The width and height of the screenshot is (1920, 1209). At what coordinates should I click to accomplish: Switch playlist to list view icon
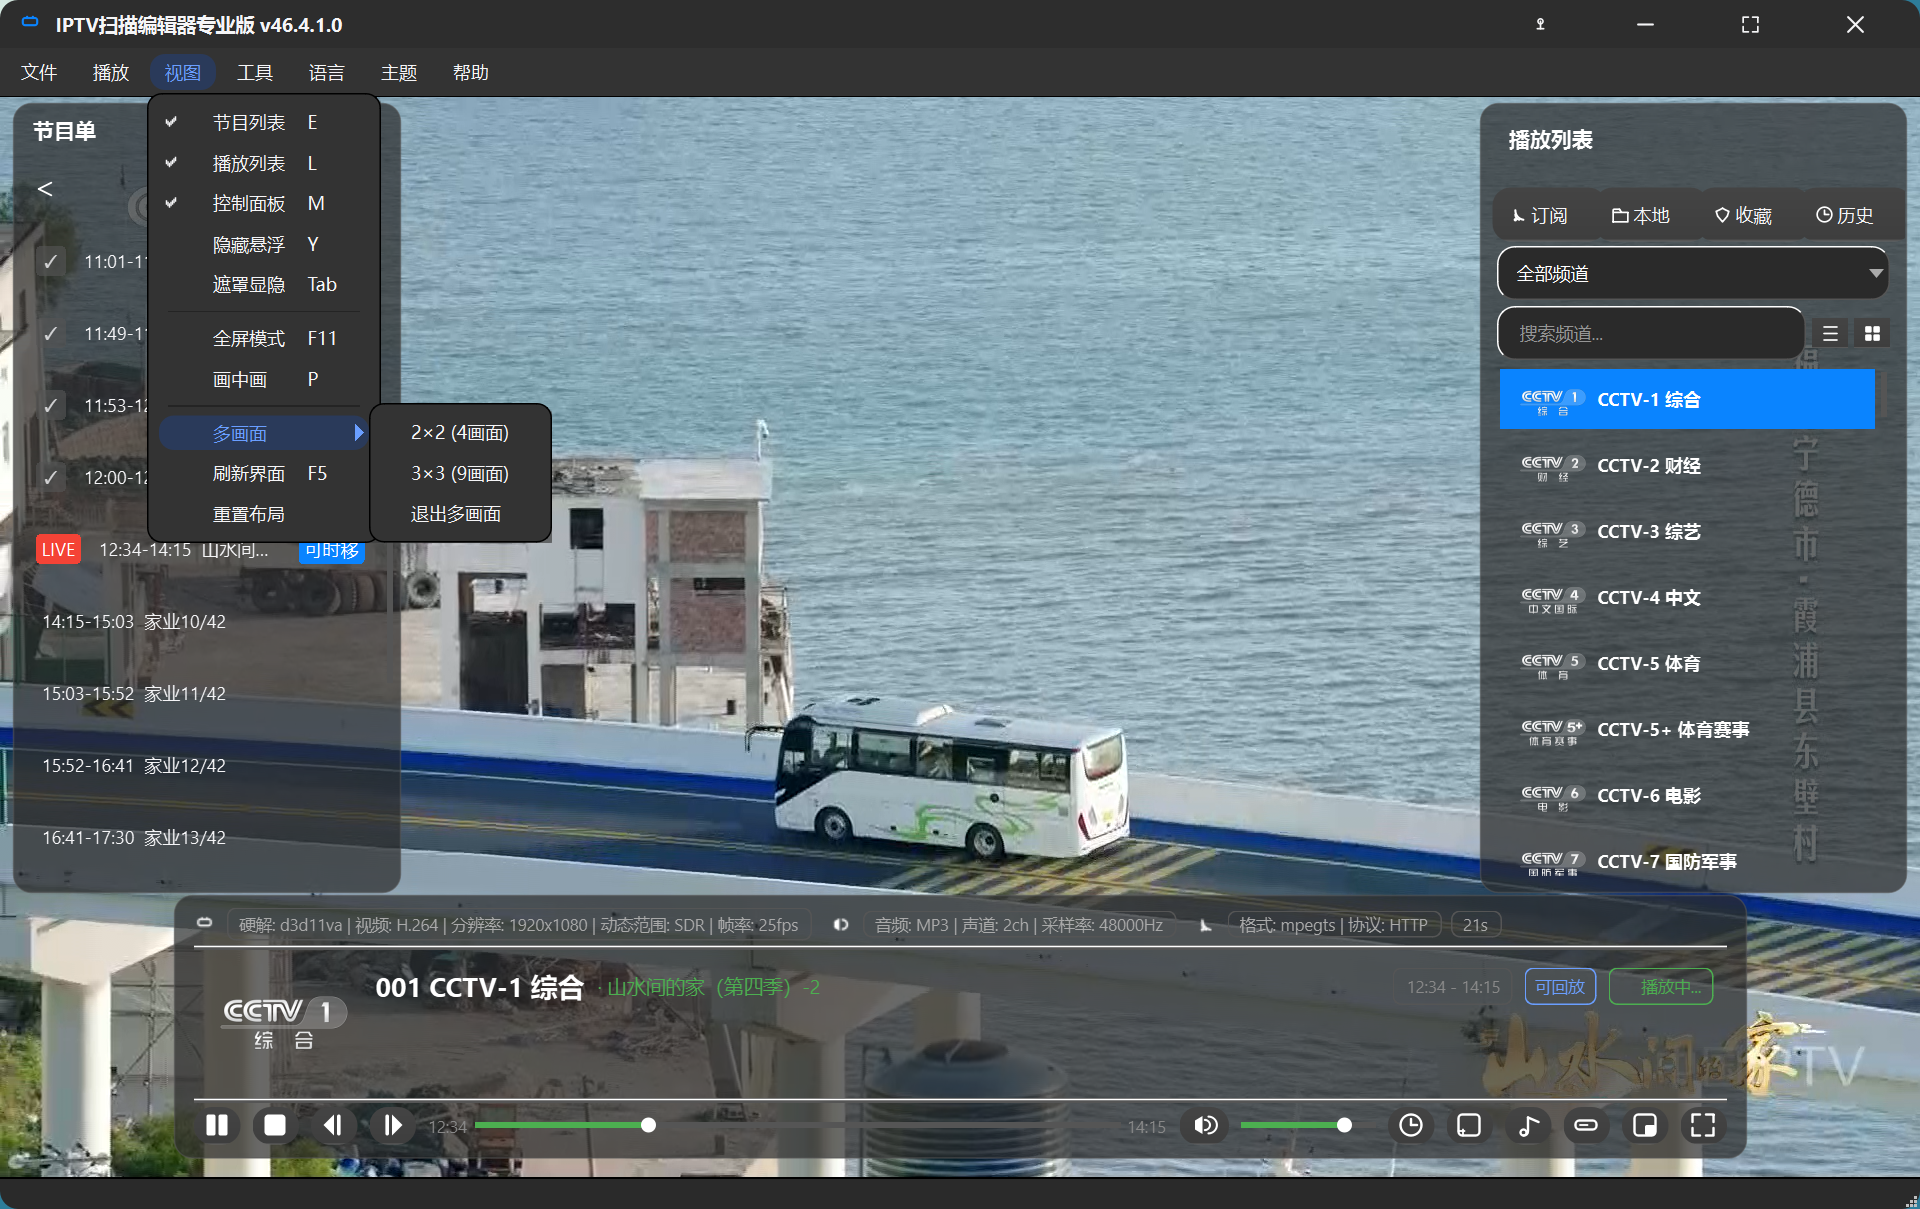coord(1830,334)
